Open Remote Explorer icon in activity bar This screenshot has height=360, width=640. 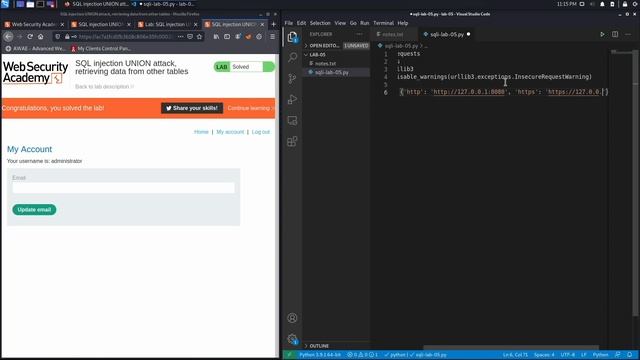[x=292, y=120]
